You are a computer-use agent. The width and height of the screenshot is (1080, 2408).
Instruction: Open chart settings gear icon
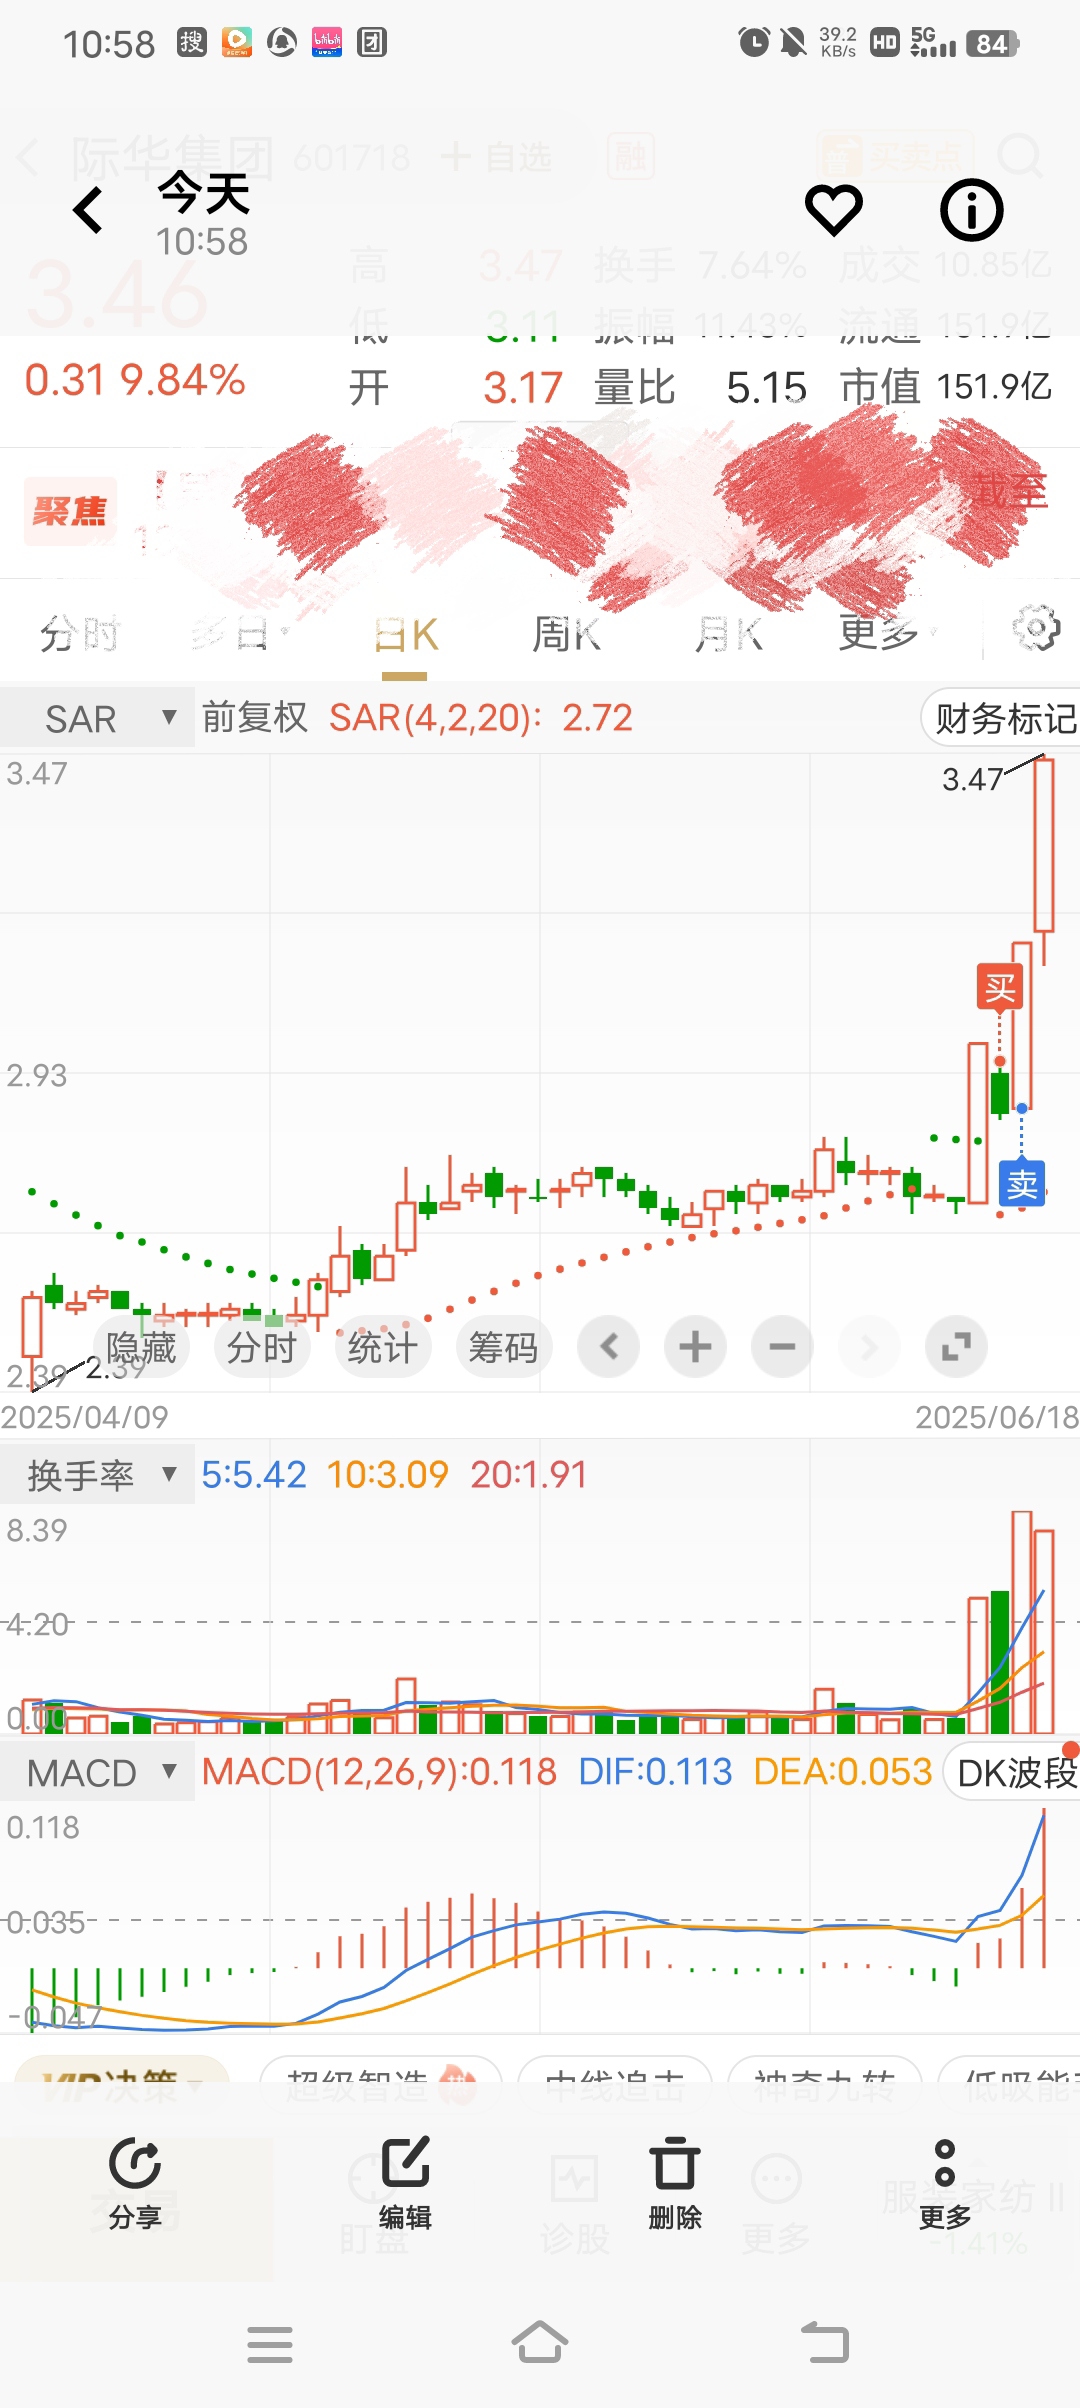[1036, 629]
